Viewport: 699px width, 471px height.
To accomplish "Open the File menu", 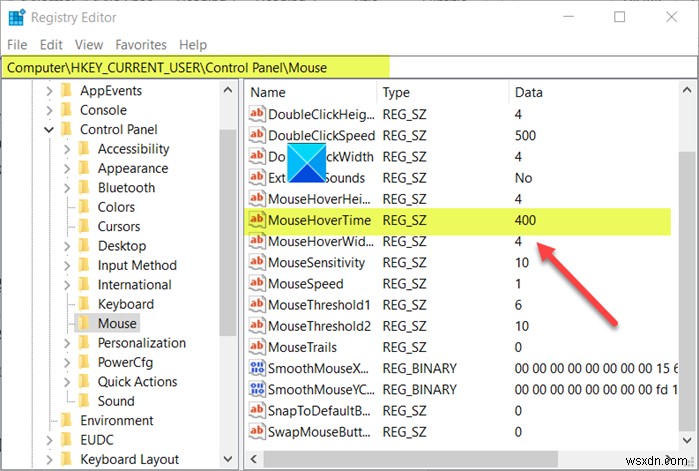I will click(x=17, y=45).
